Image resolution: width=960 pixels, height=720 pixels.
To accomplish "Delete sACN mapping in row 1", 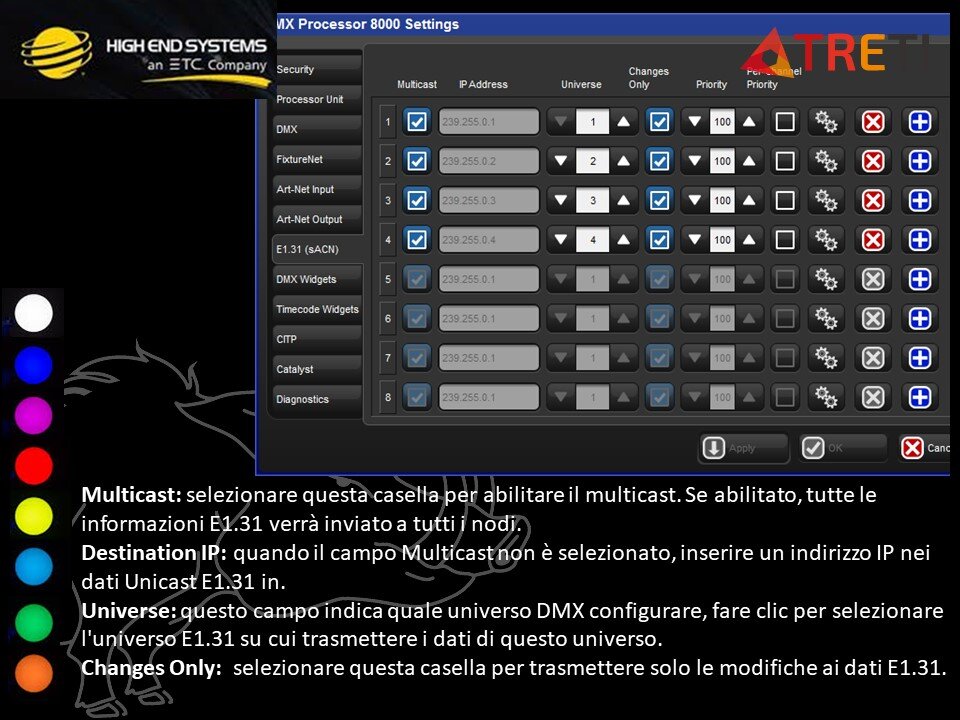I will [873, 122].
